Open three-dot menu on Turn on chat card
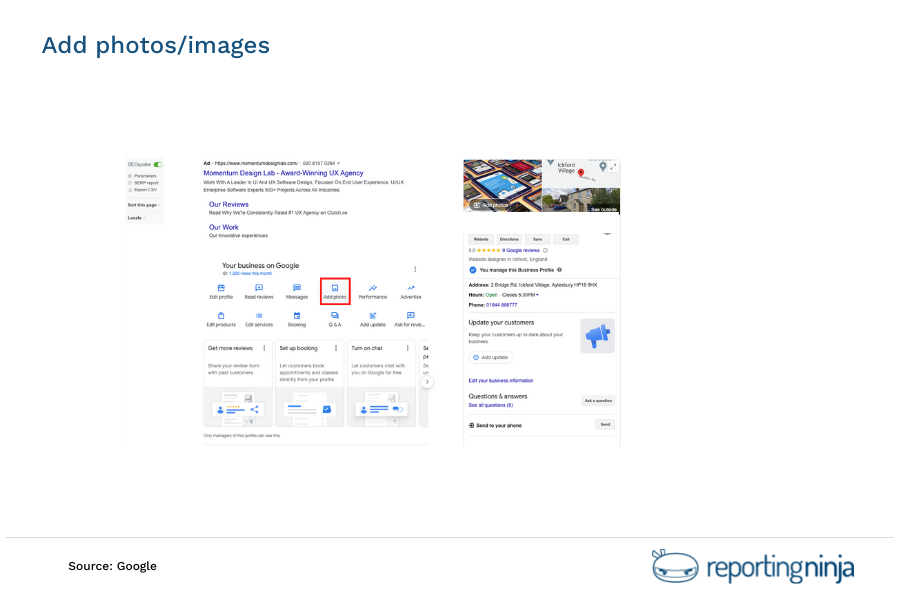The width and height of the screenshot is (900, 600). point(408,348)
